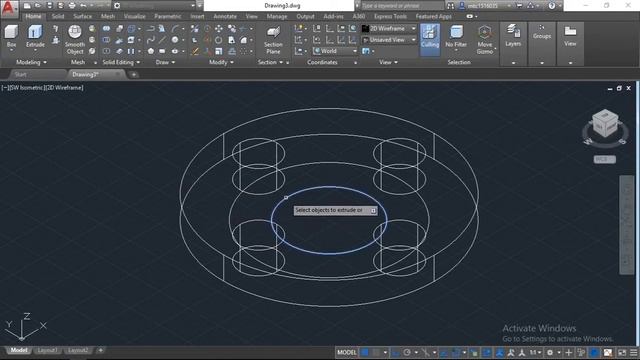Viewport: 640px width, 360px height.
Task: Open the Section panel dialog launcher
Action: click(288, 63)
